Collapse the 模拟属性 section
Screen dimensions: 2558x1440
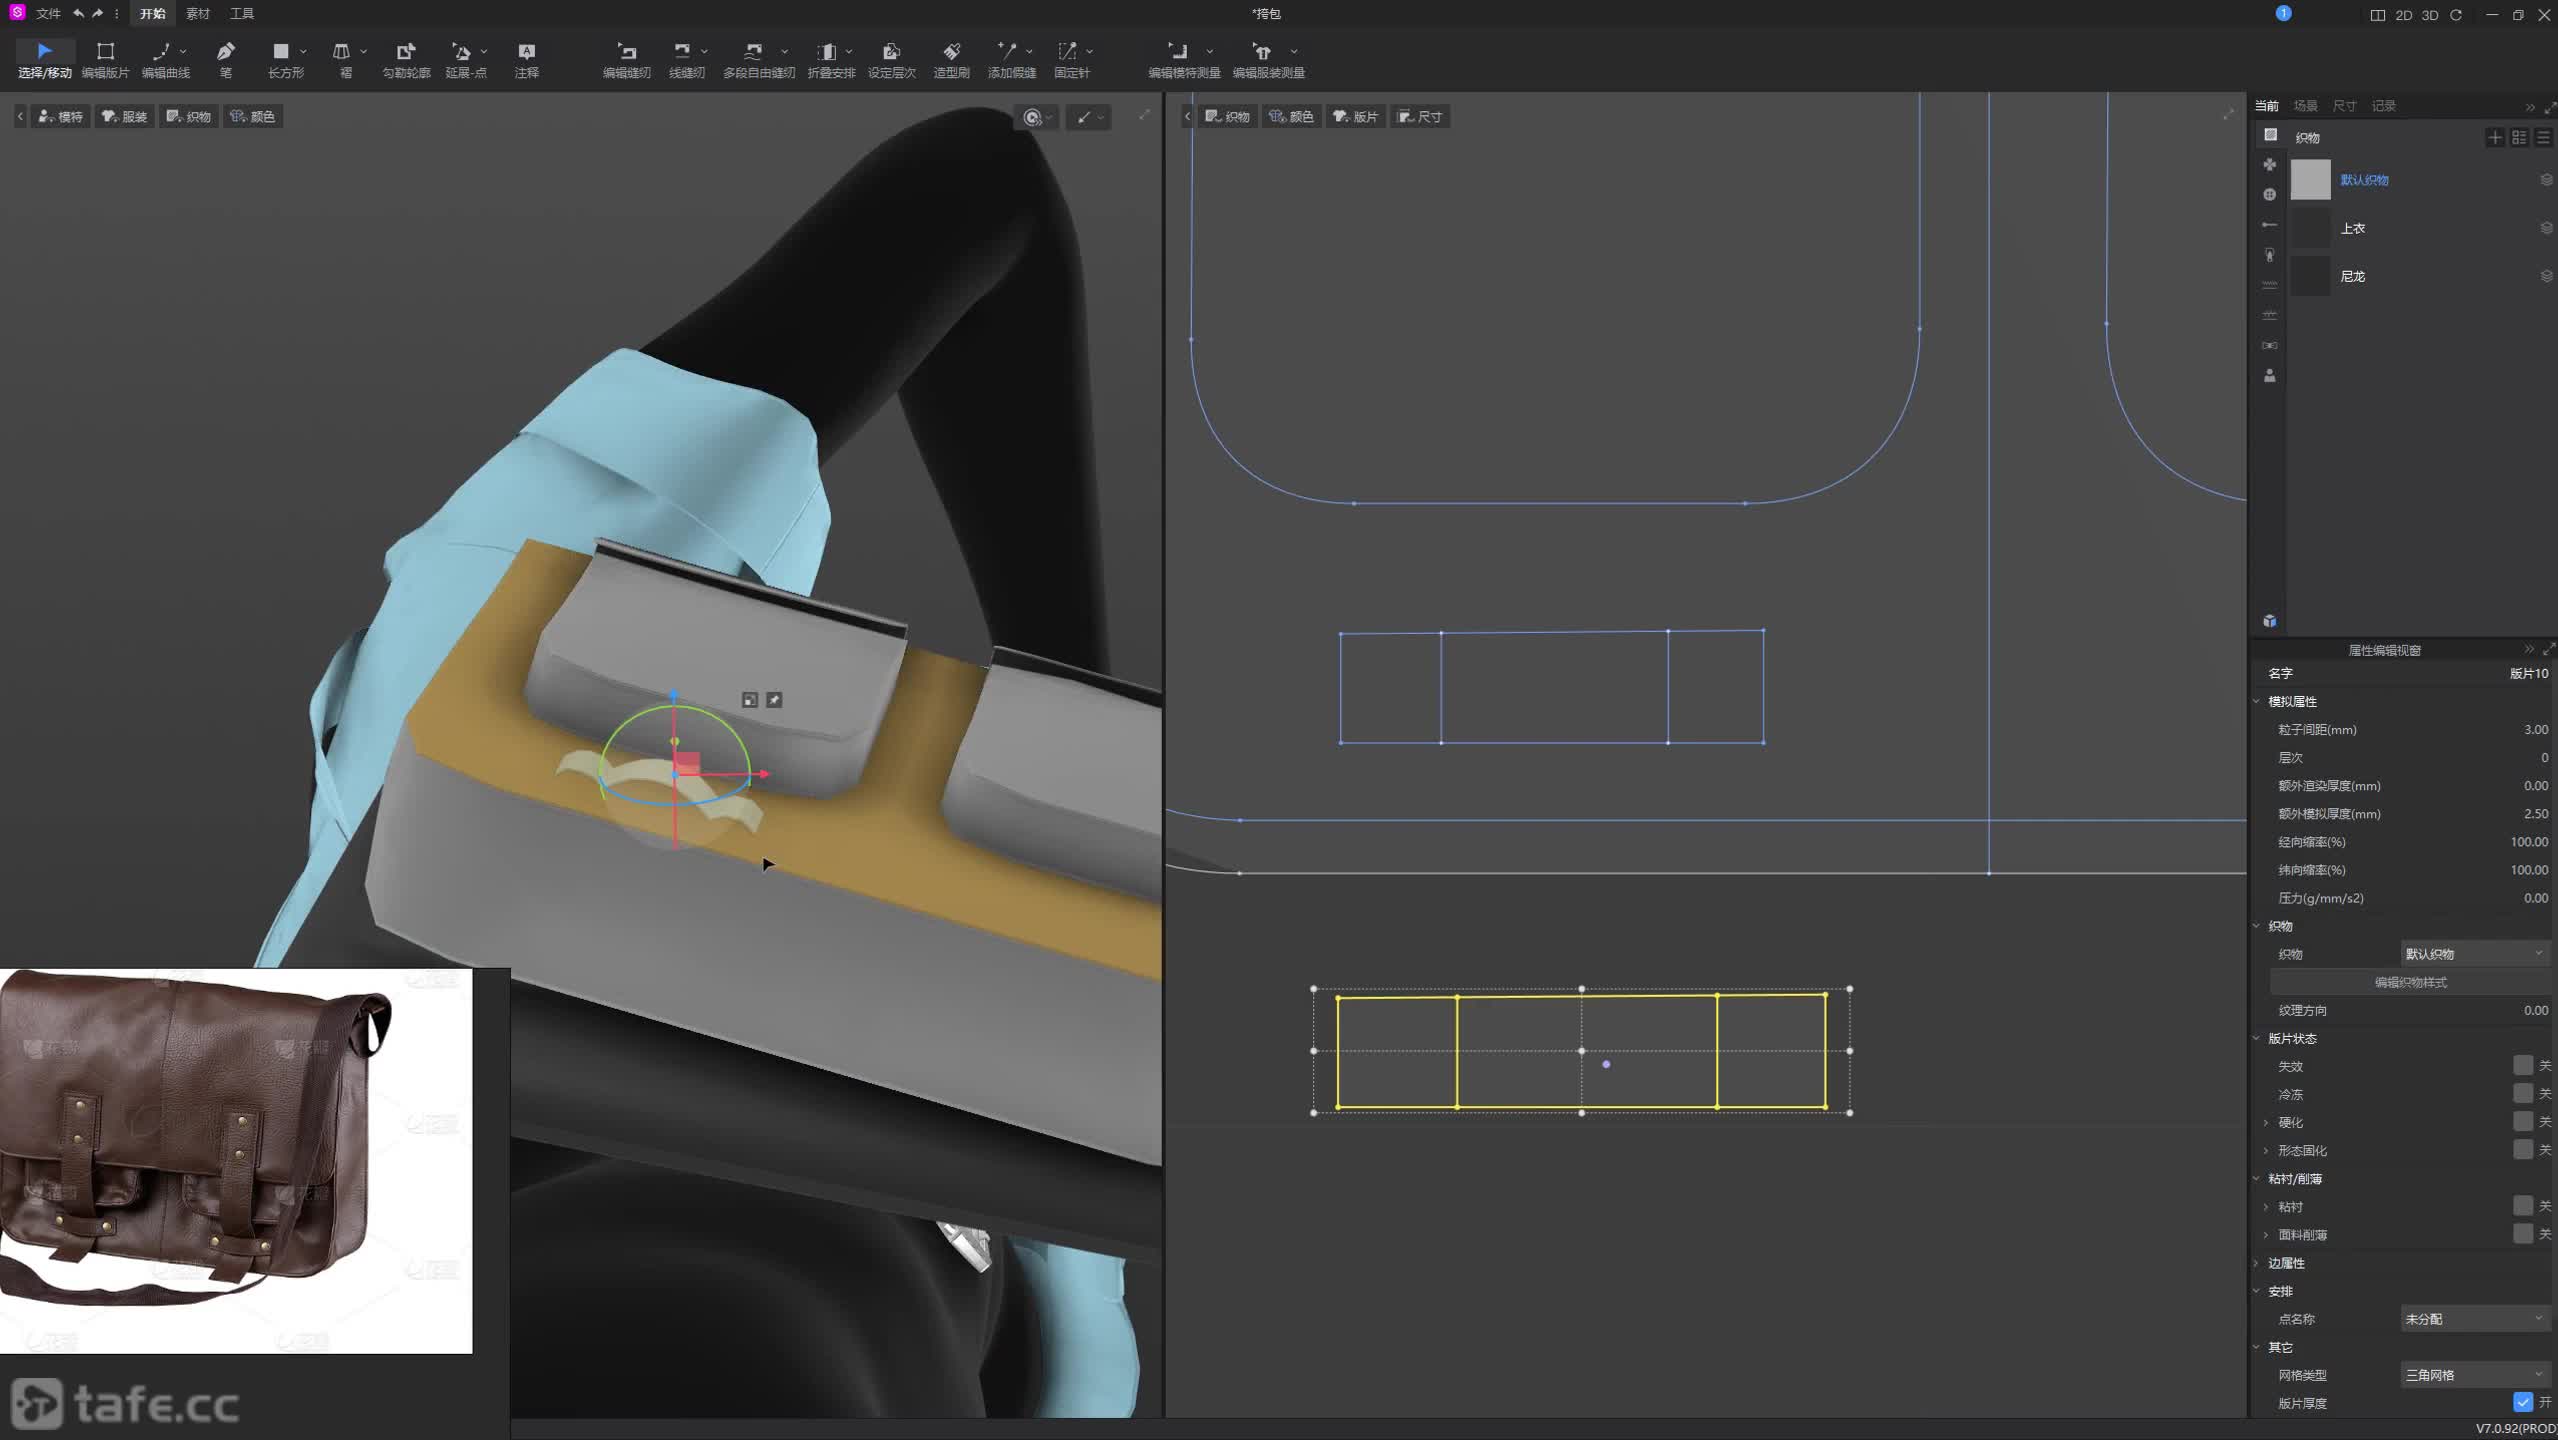click(x=2257, y=701)
